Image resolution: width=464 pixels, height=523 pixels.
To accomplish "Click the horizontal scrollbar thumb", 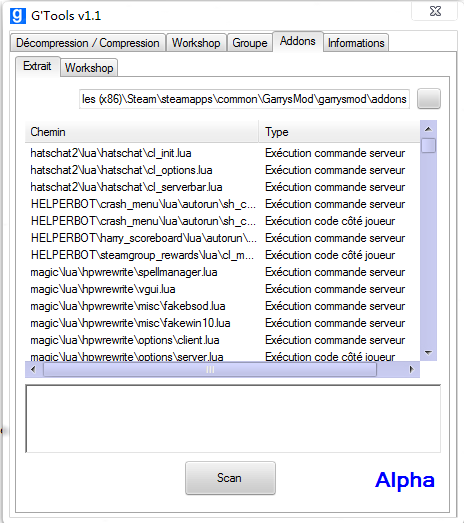I will pyautogui.click(x=210, y=370).
